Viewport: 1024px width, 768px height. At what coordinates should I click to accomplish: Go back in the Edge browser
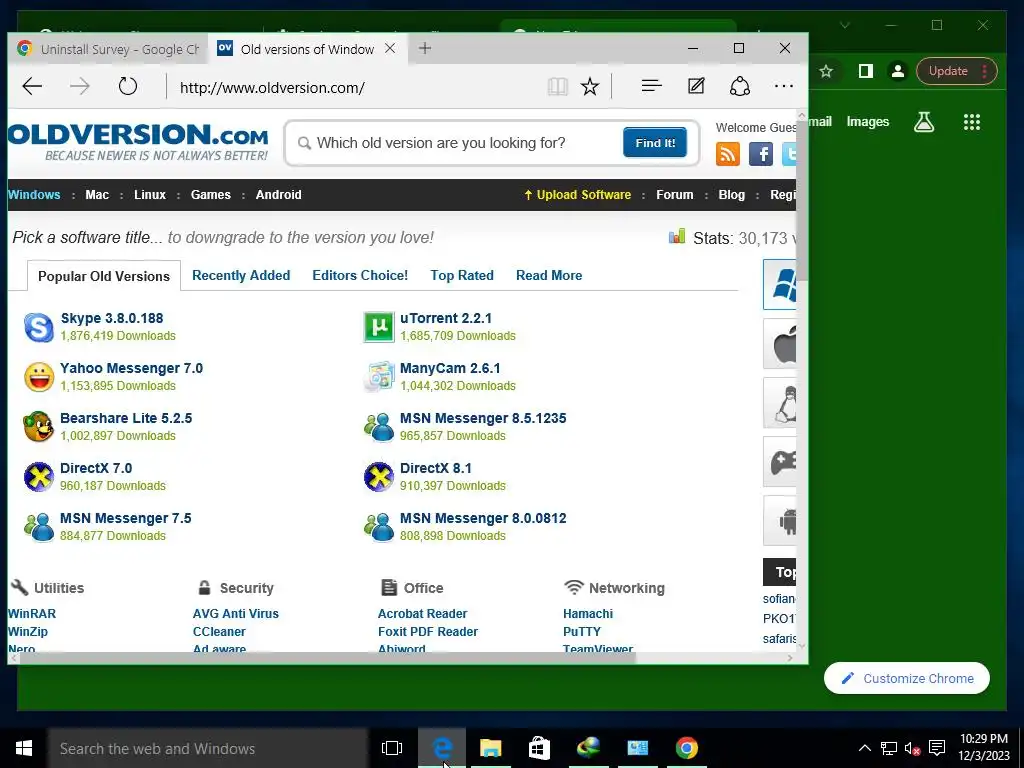[32, 86]
